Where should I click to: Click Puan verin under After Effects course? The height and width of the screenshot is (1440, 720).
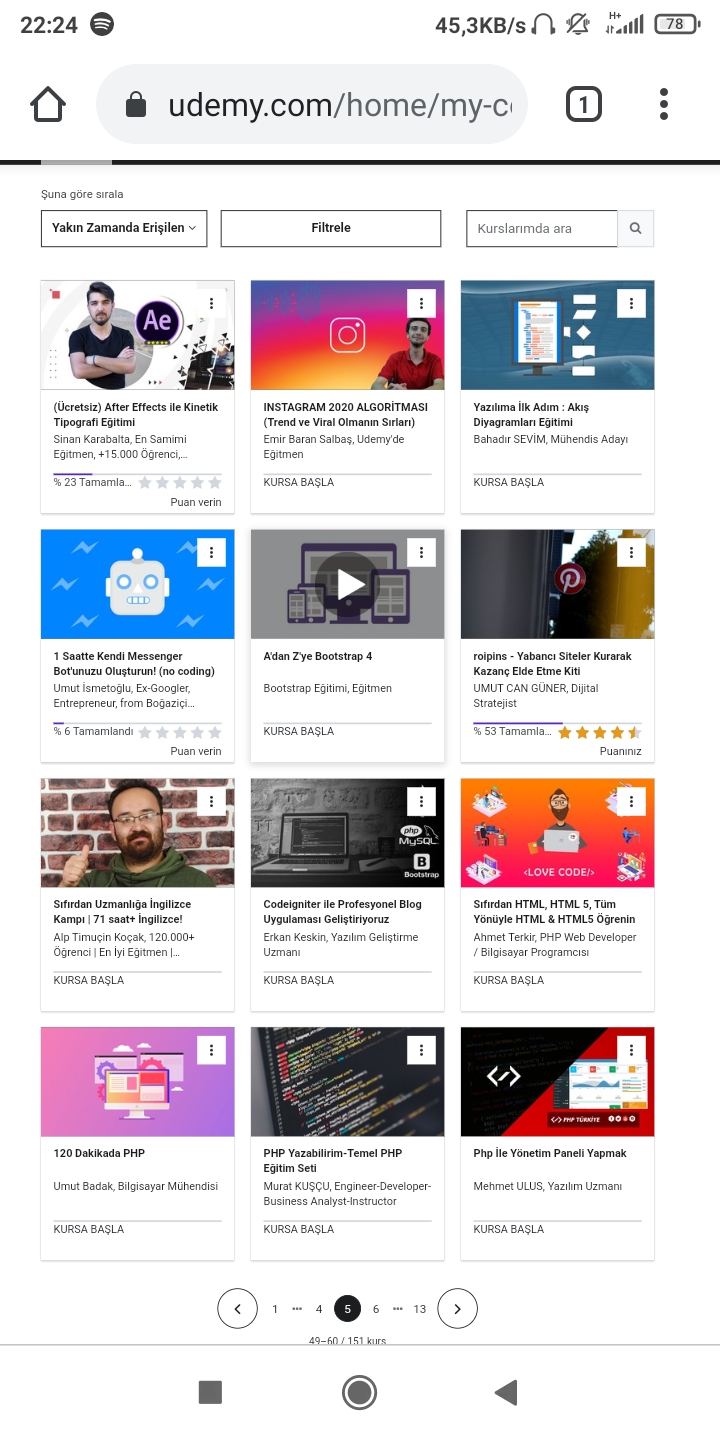click(x=196, y=502)
